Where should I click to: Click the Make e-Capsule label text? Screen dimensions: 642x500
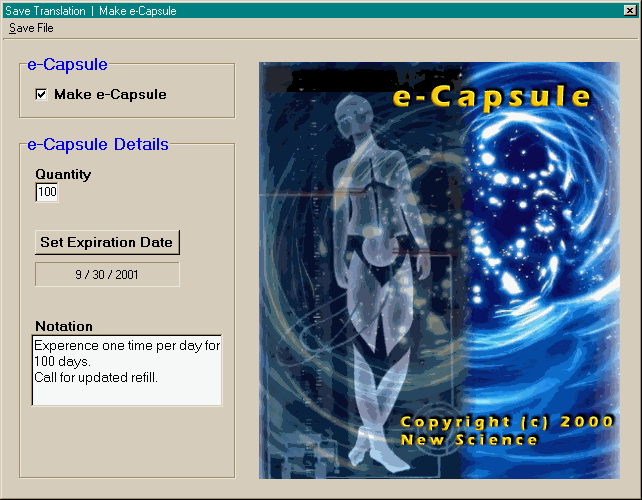coord(110,95)
